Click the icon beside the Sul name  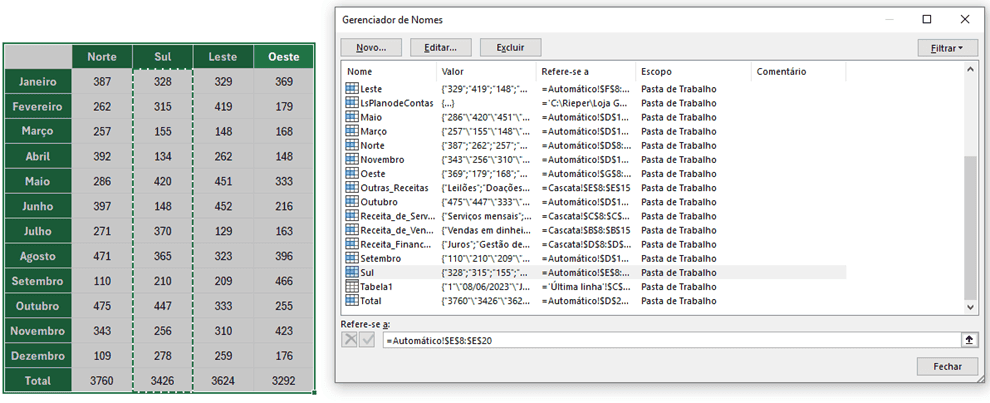[352, 272]
